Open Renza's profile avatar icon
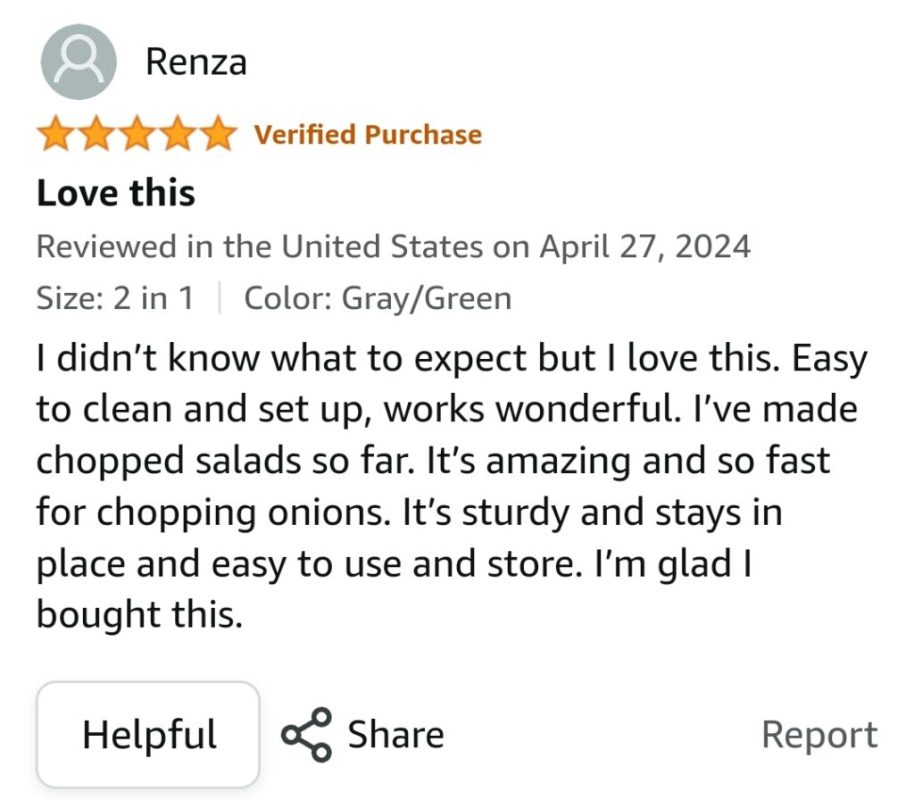The height and width of the screenshot is (800, 914). pos(79,62)
